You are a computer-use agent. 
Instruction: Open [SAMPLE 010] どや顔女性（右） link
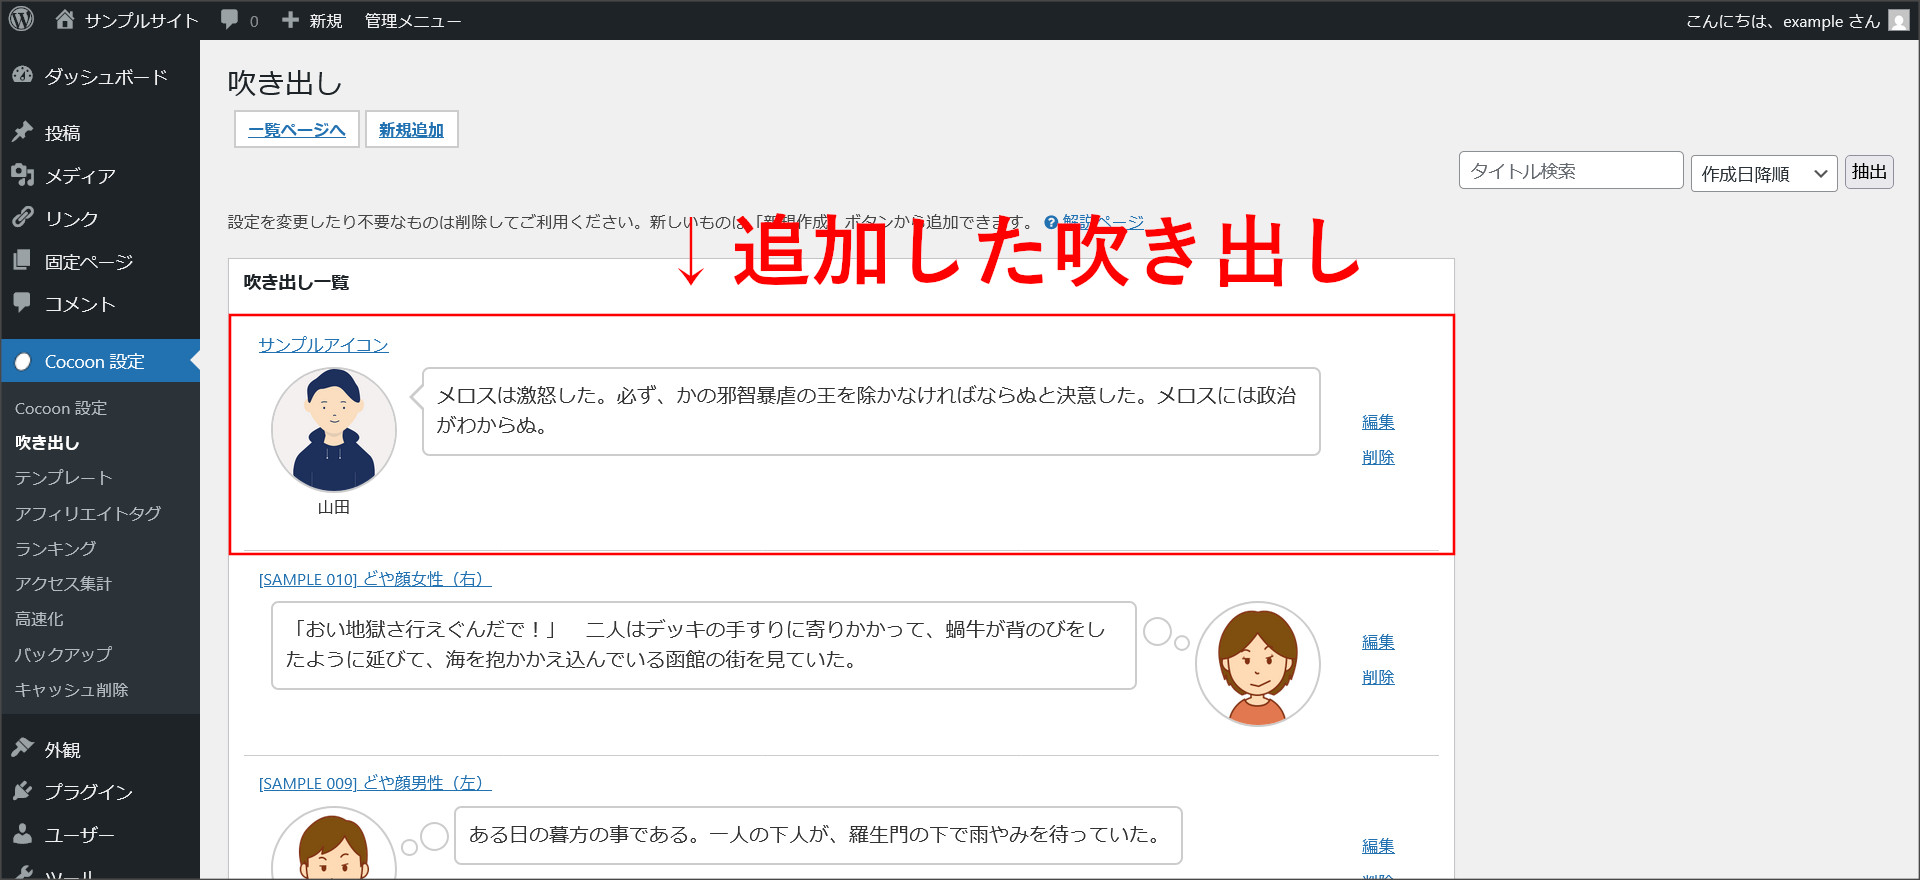(375, 579)
